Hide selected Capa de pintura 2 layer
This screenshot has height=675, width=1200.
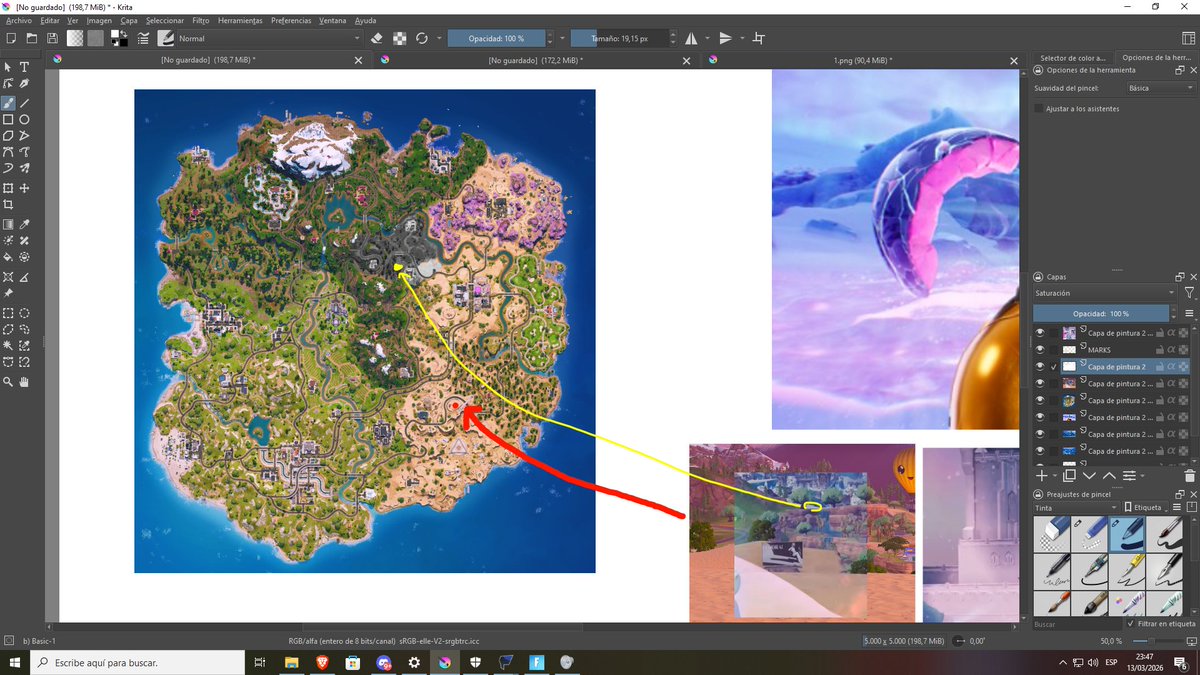tap(1040, 367)
